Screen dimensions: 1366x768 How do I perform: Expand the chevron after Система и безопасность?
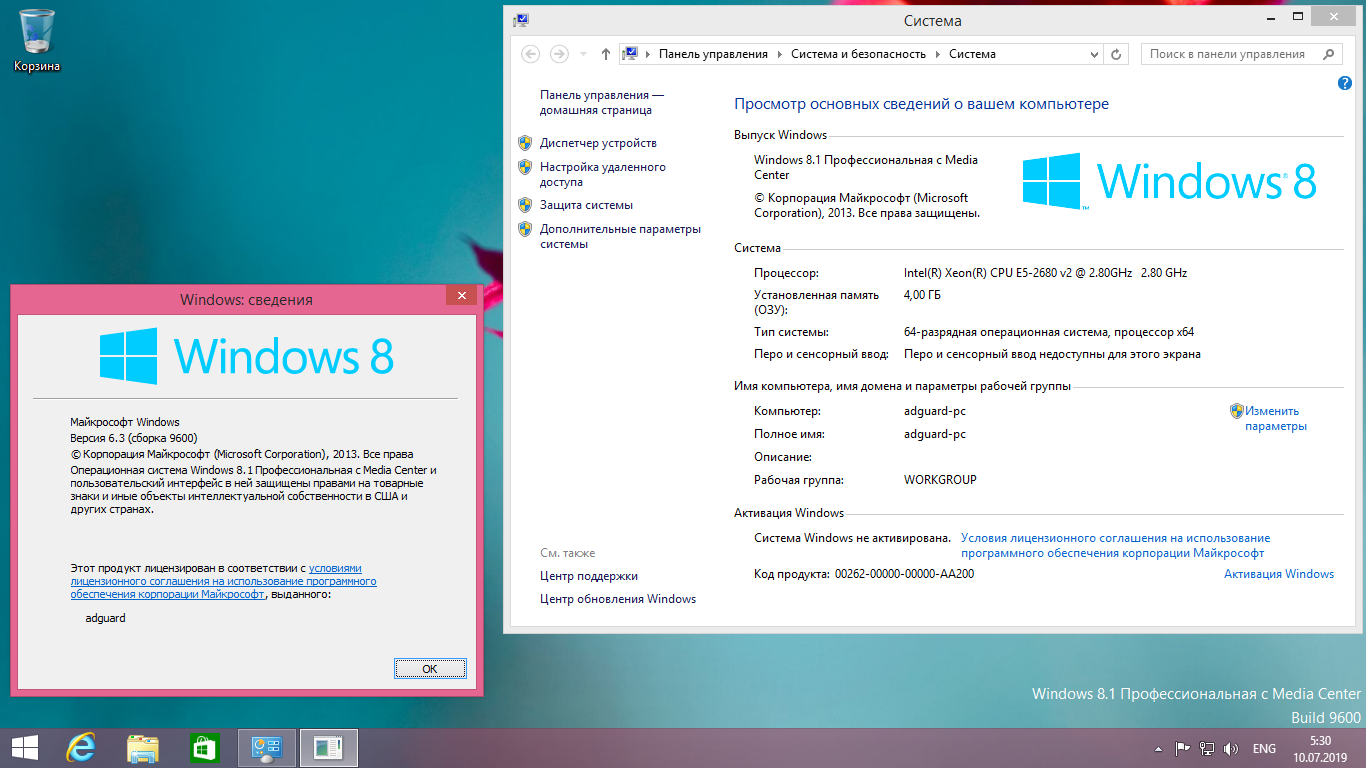[937, 54]
